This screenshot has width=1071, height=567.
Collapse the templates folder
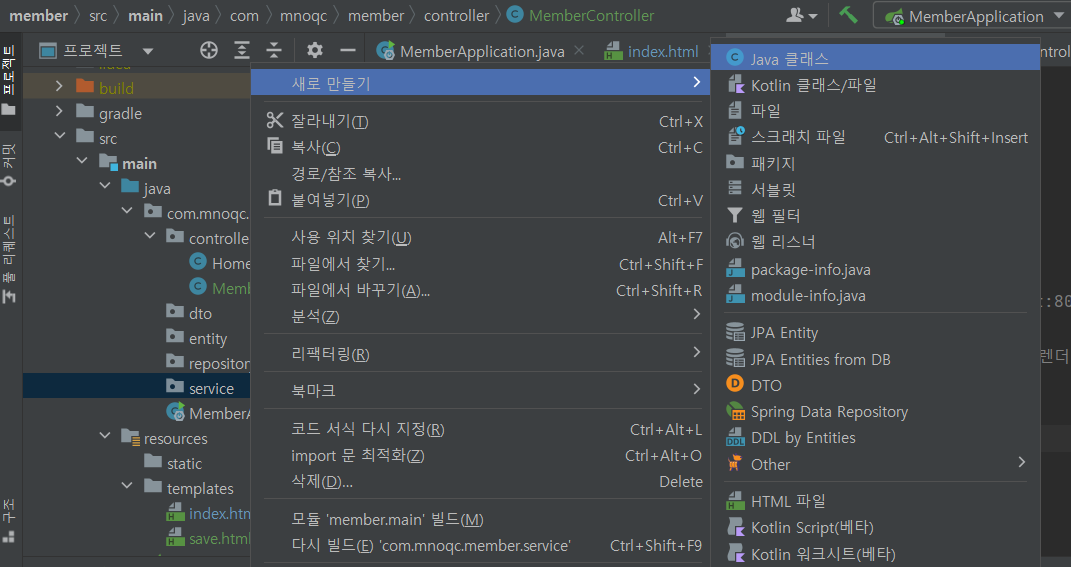pyautogui.click(x=127, y=486)
